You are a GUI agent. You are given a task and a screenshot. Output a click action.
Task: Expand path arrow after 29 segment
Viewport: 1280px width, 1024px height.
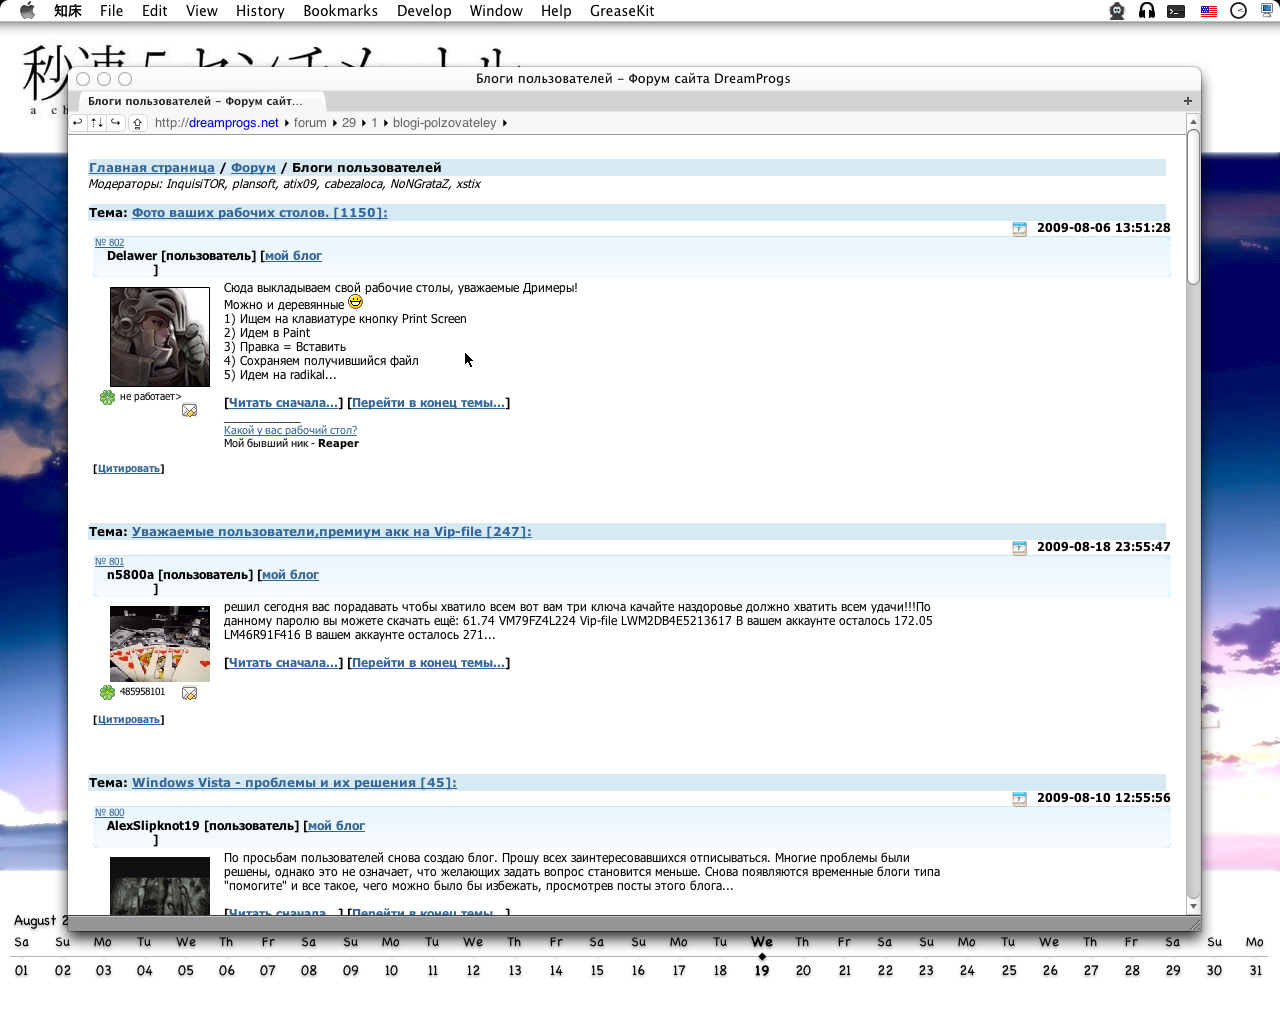click(364, 123)
